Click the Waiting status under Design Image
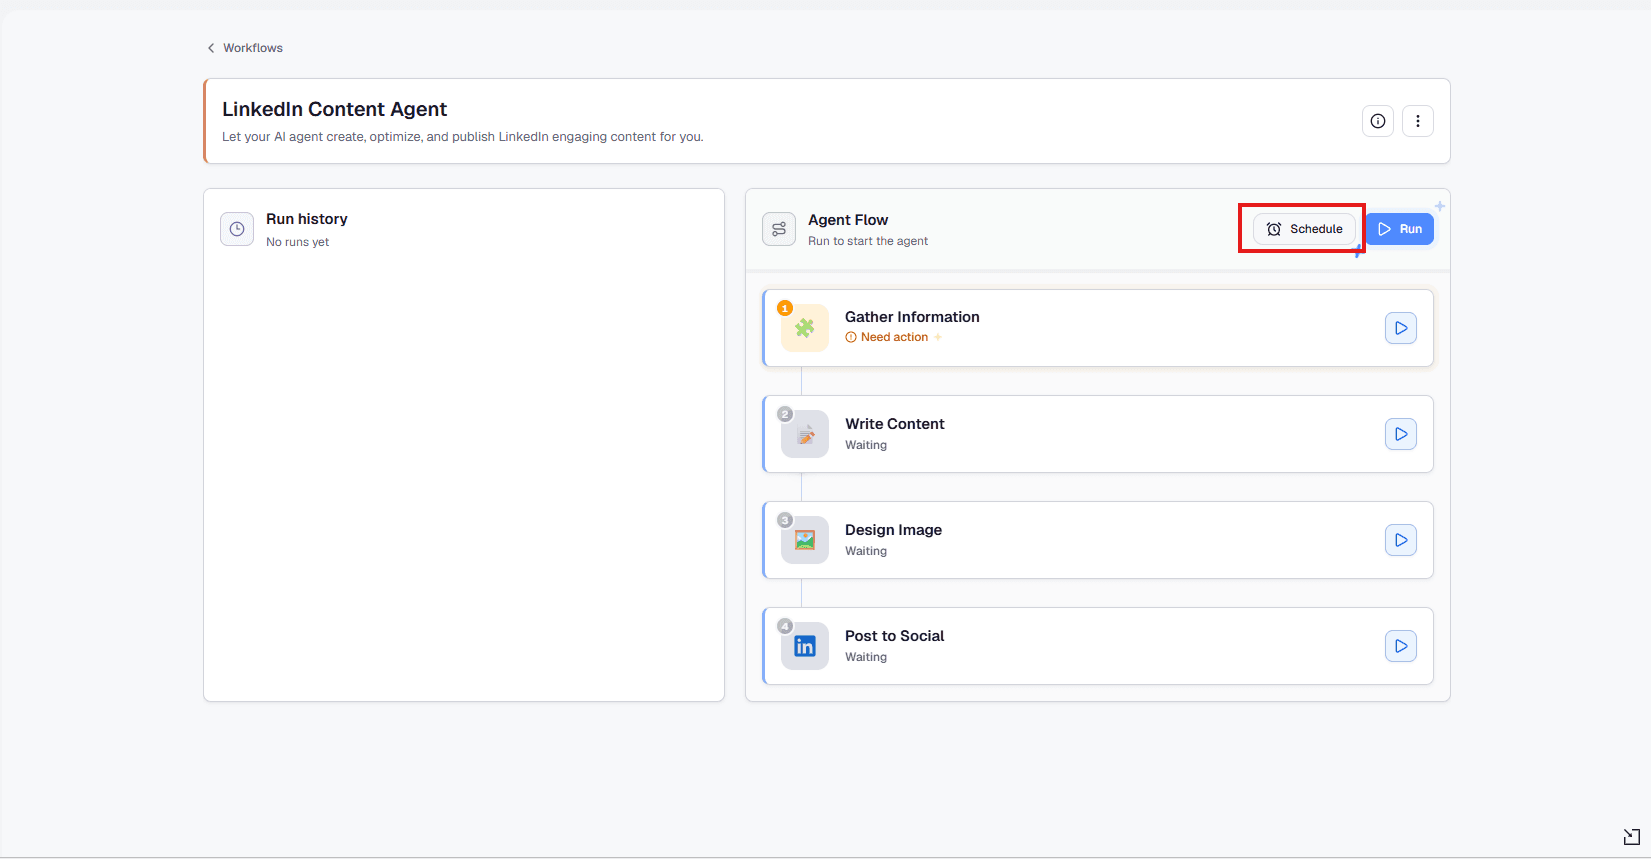The image size is (1651, 859). point(866,551)
